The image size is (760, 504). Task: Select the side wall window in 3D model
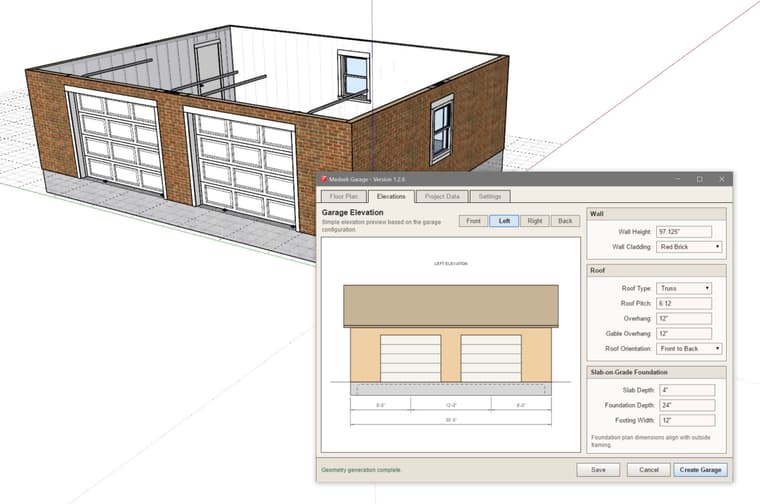pyautogui.click(x=442, y=130)
